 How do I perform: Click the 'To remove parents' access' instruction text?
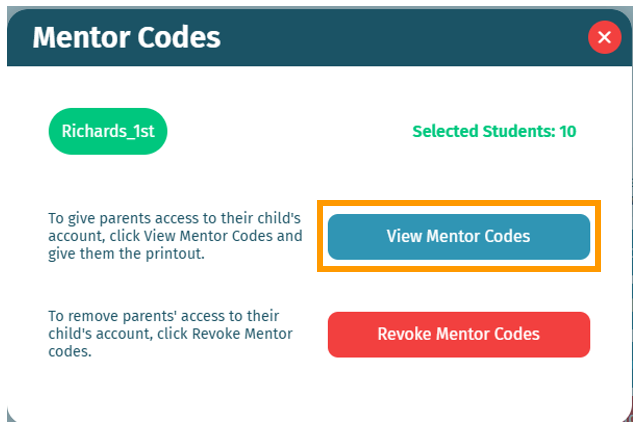point(170,334)
